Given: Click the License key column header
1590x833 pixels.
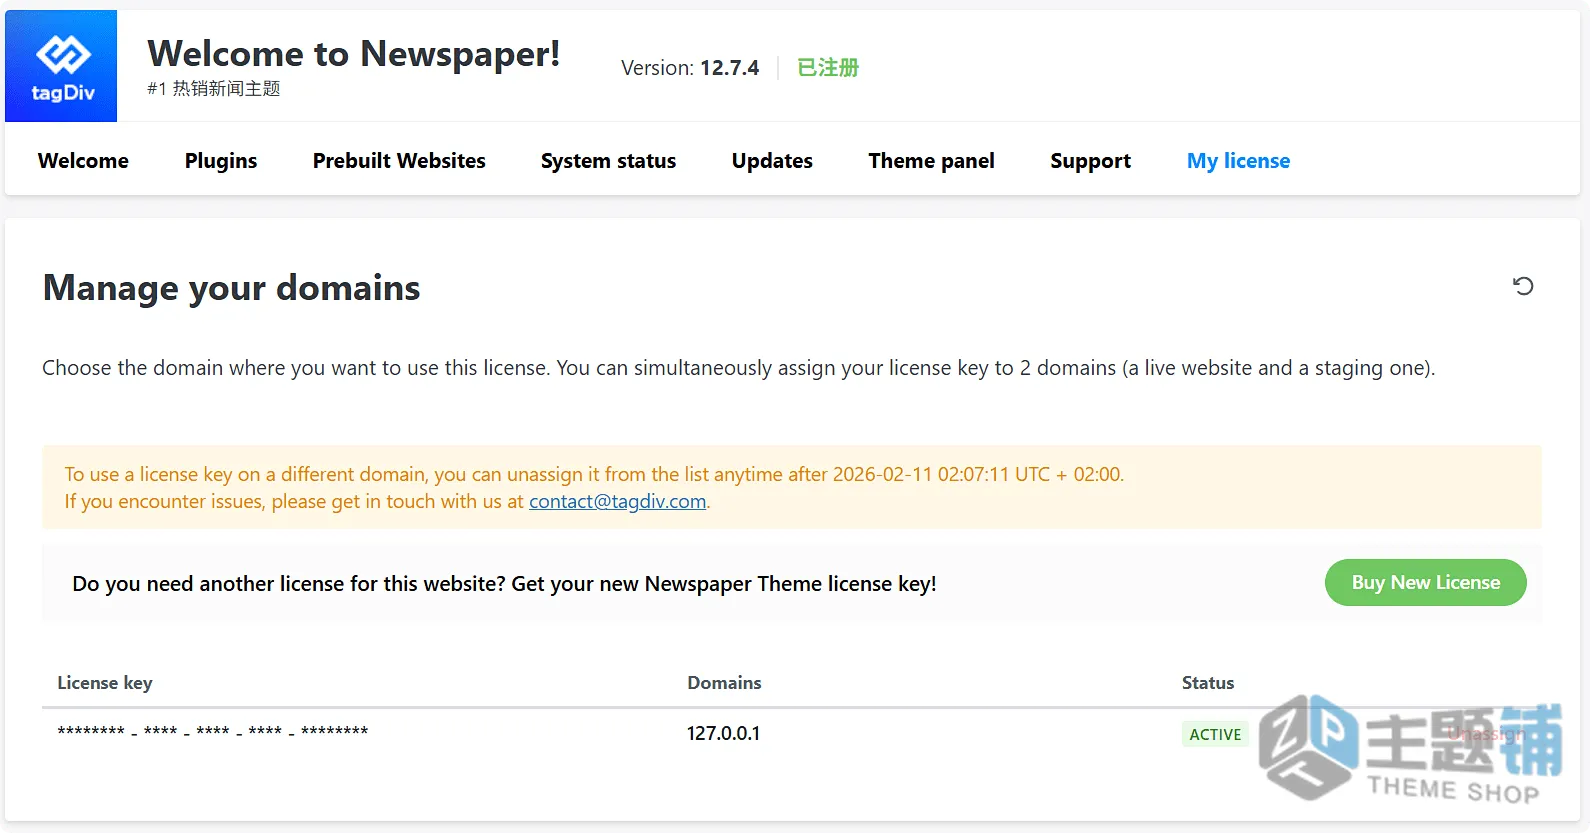Looking at the screenshot, I should coord(105,683).
